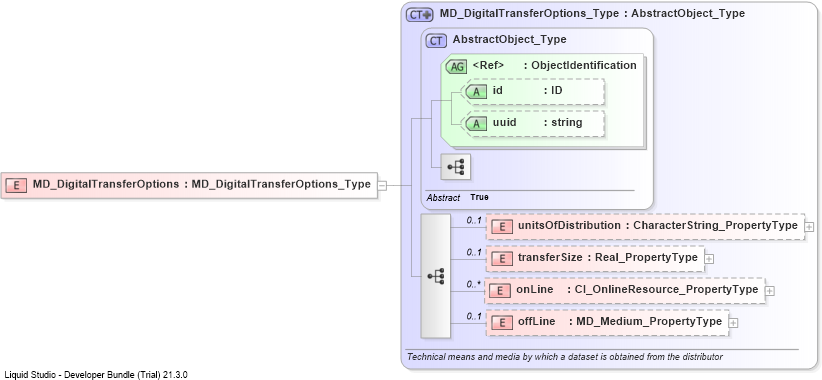This screenshot has height=380, width=822.
Task: Expand the unitsOfDistribution element
Action: tap(809, 227)
